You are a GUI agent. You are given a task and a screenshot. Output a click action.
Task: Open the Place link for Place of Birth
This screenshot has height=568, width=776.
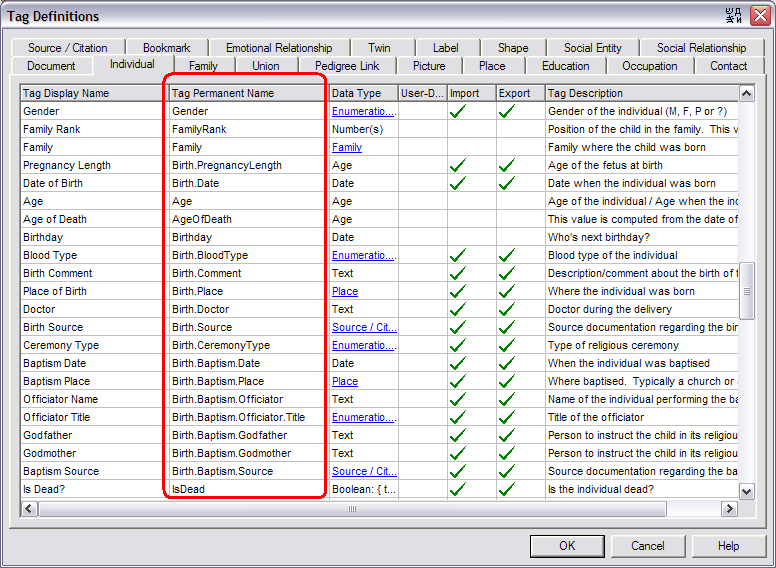pos(345,291)
